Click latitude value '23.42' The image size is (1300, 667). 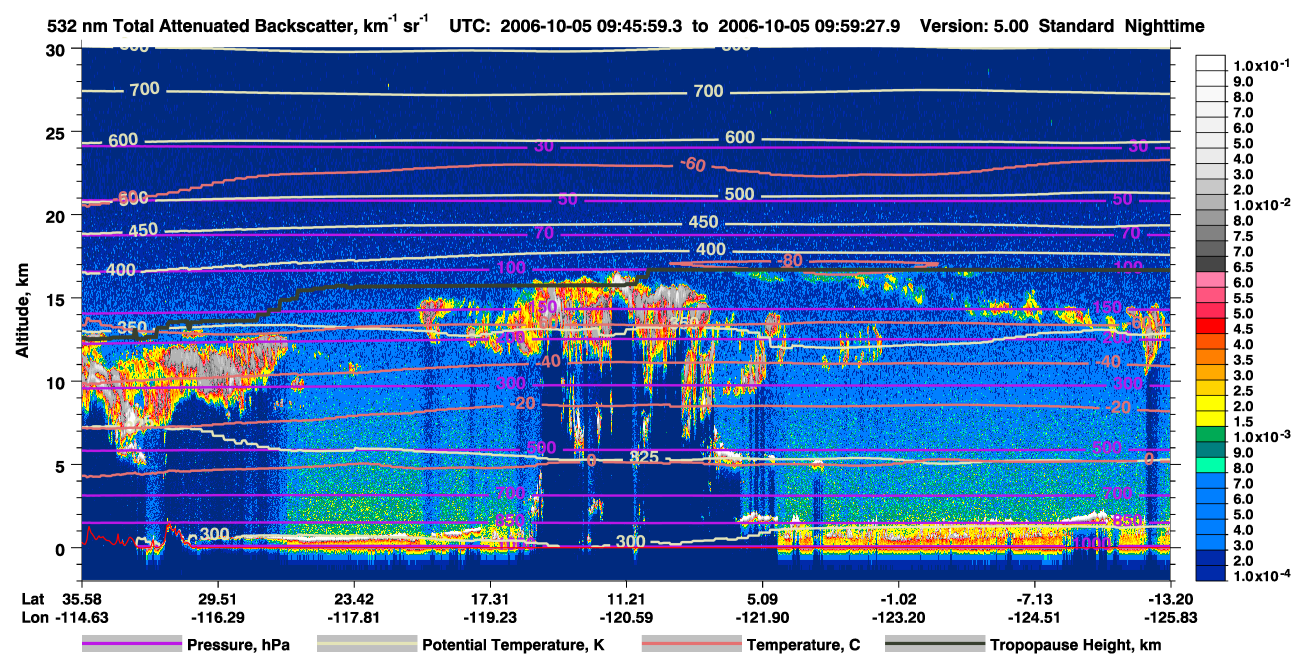(x=354, y=598)
